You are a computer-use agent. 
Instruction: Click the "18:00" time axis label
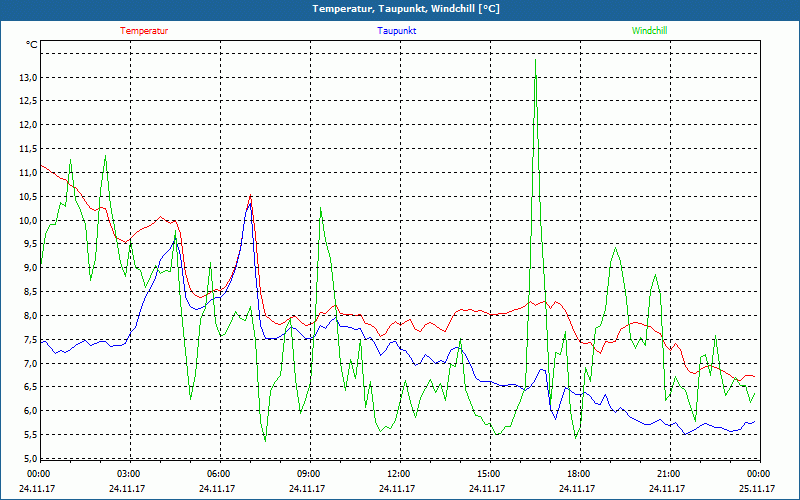(x=577, y=474)
